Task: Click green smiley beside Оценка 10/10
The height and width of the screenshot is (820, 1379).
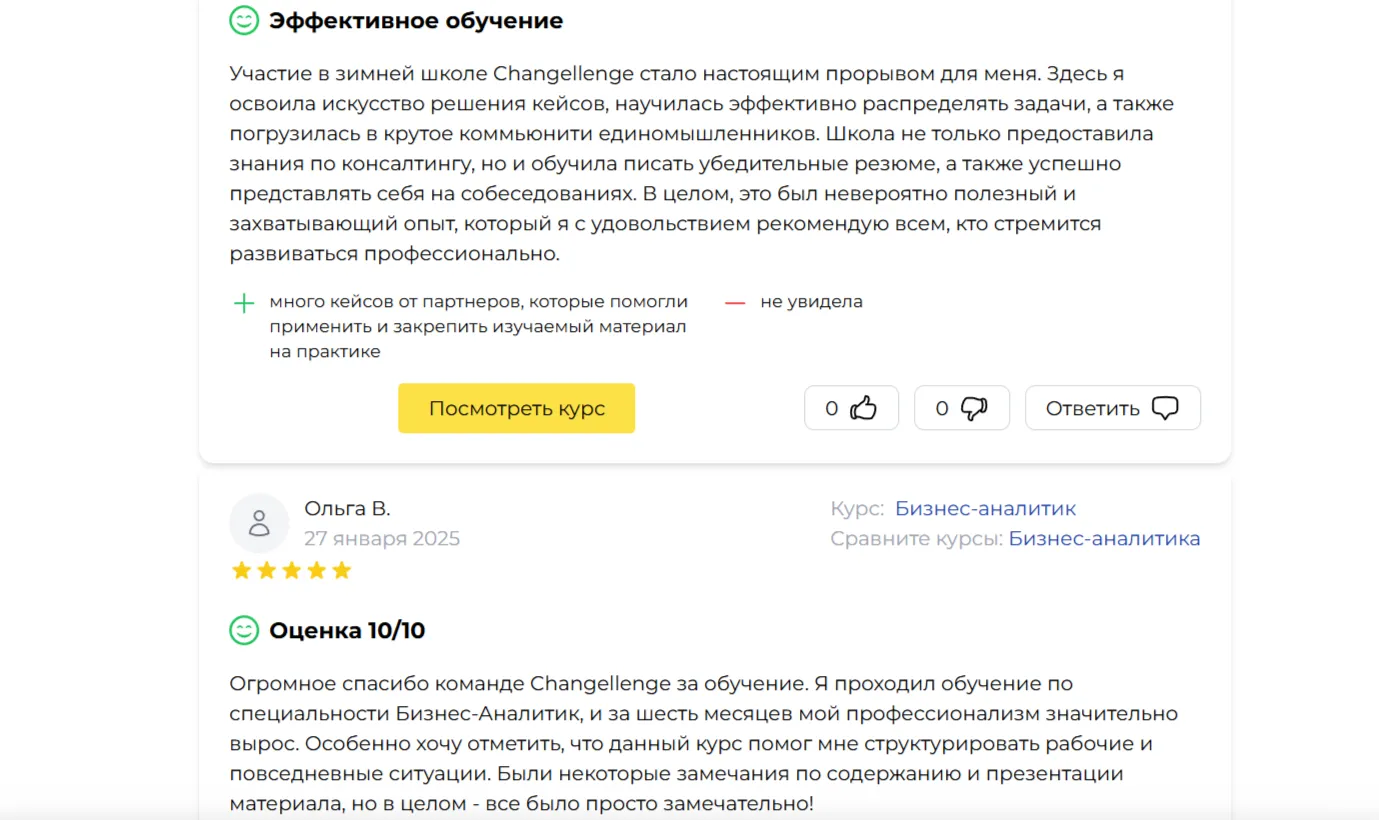Action: pyautogui.click(x=244, y=630)
